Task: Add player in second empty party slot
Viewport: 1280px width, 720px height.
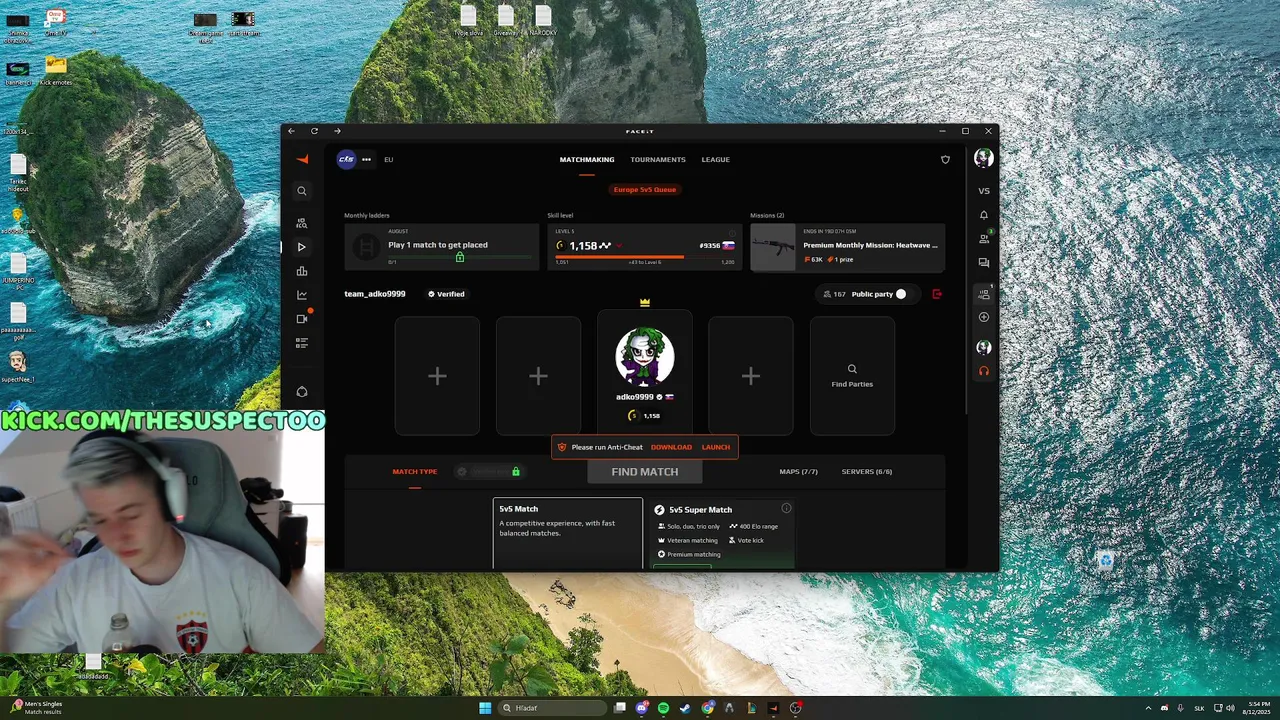Action: click(538, 376)
